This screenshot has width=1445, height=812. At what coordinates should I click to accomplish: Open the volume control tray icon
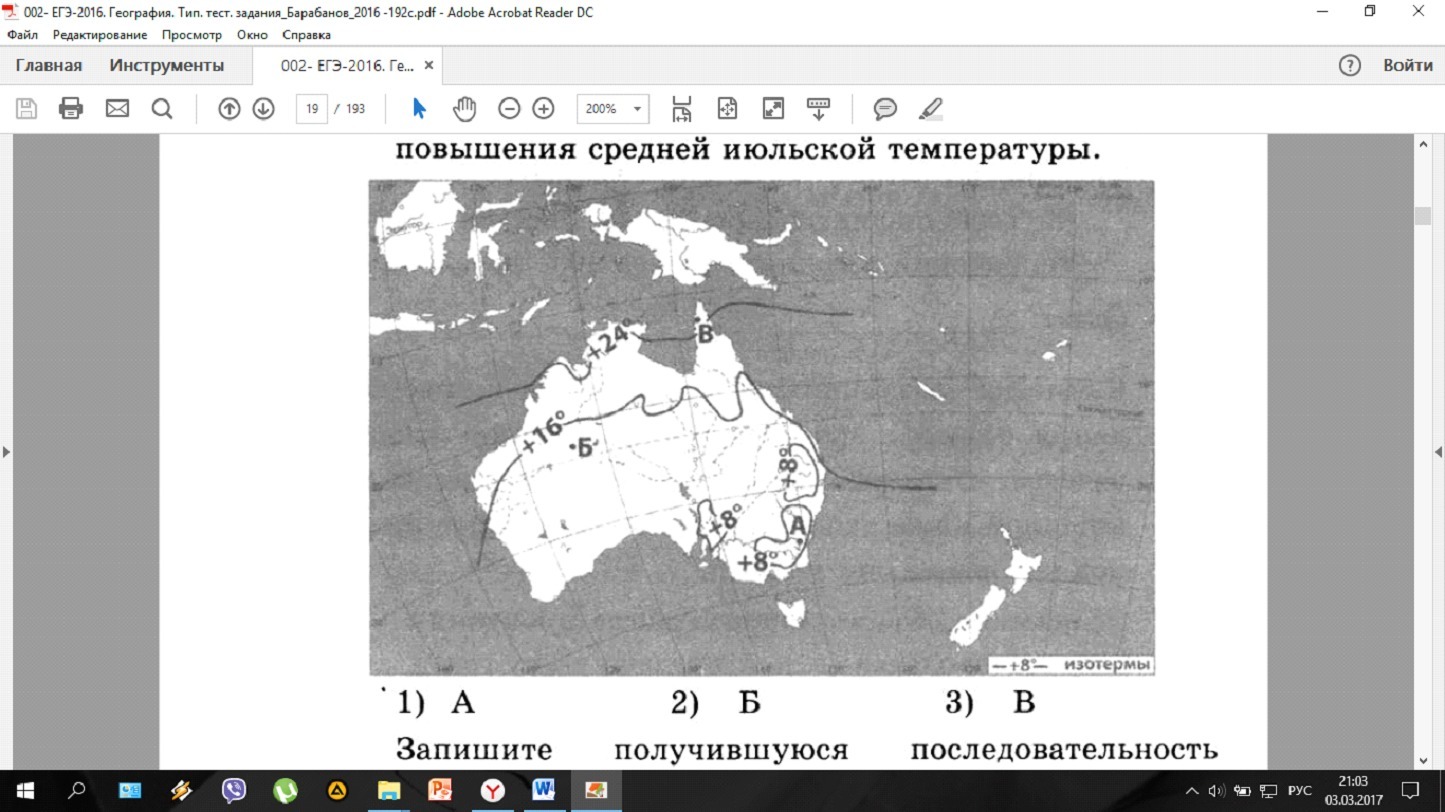[1218, 791]
